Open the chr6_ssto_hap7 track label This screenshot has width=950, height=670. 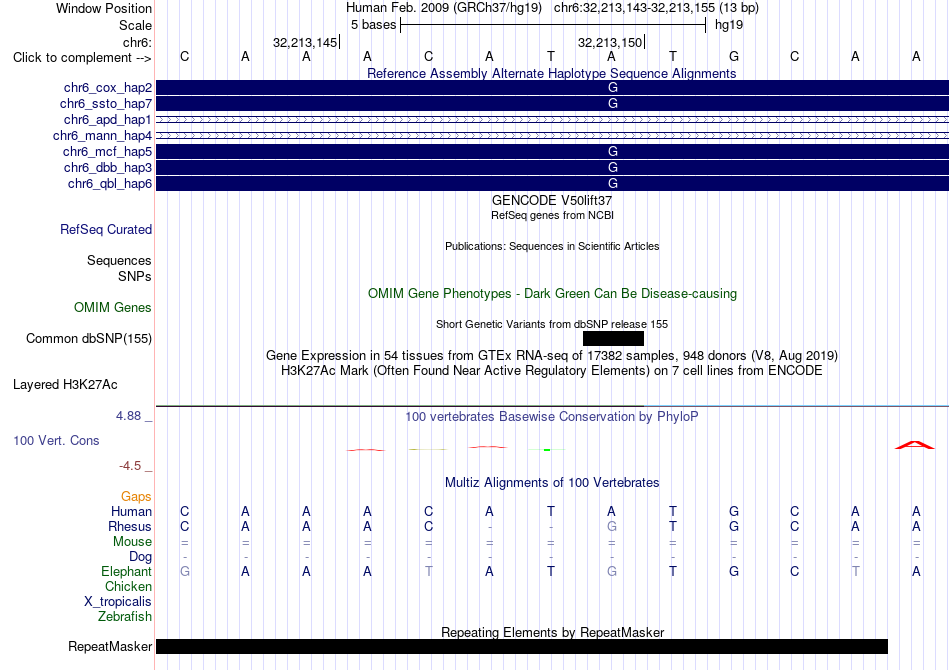pos(105,104)
